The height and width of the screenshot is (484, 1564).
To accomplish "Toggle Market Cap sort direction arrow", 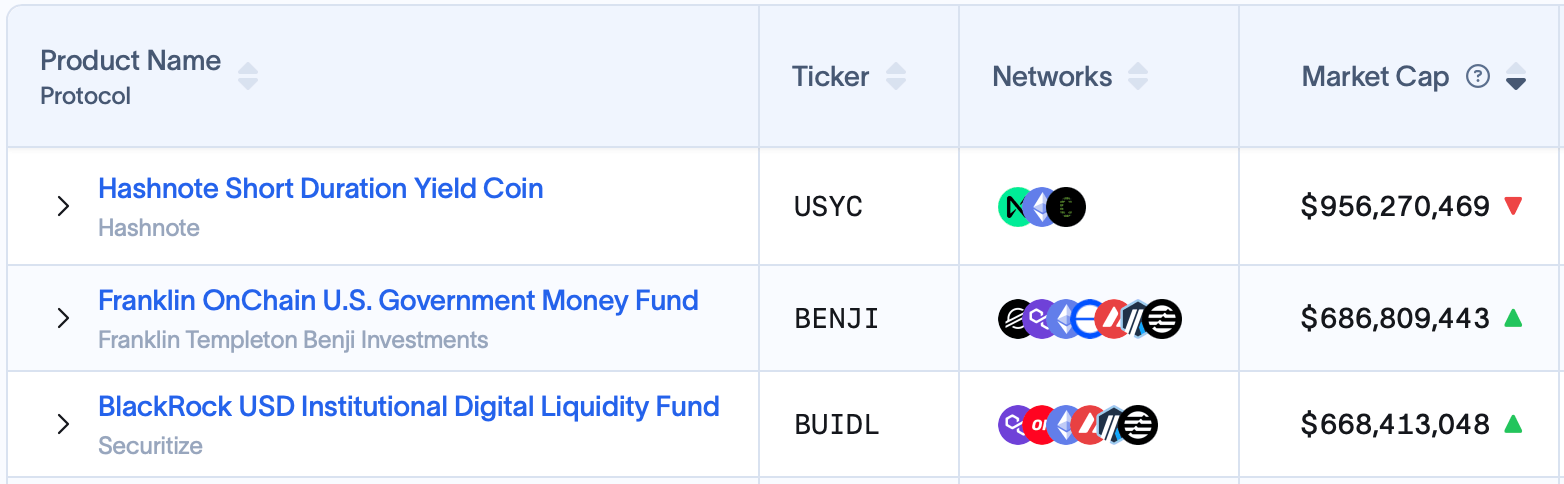I will (x=1516, y=76).
